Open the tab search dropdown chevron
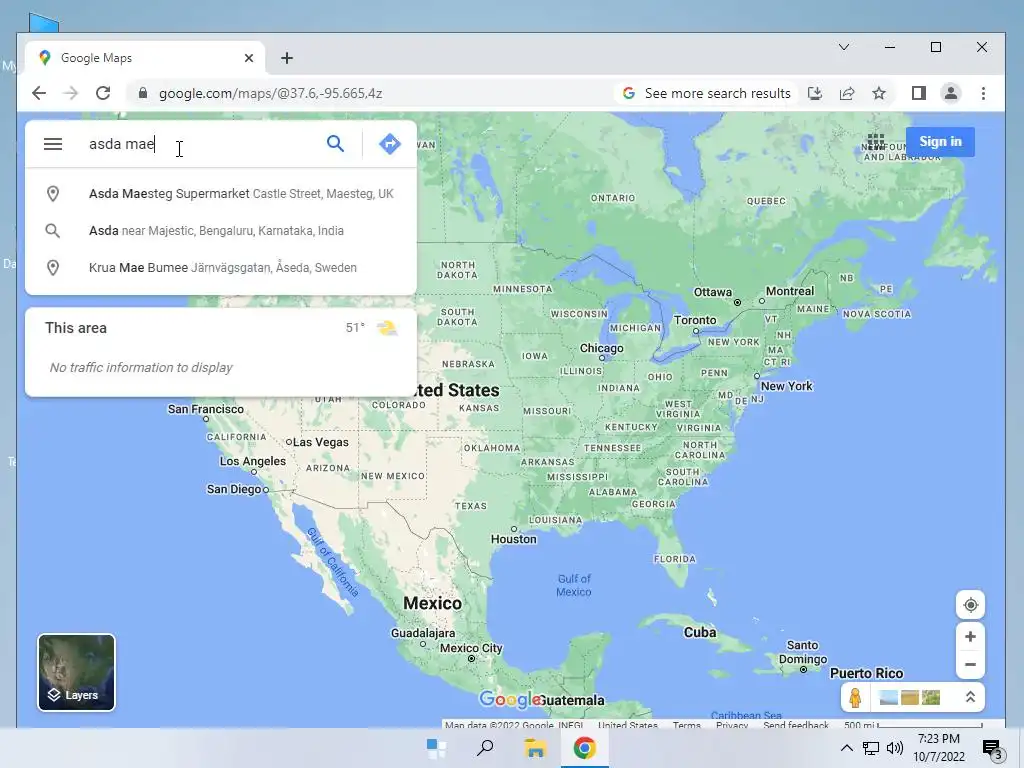This screenshot has width=1024, height=768. [x=844, y=47]
